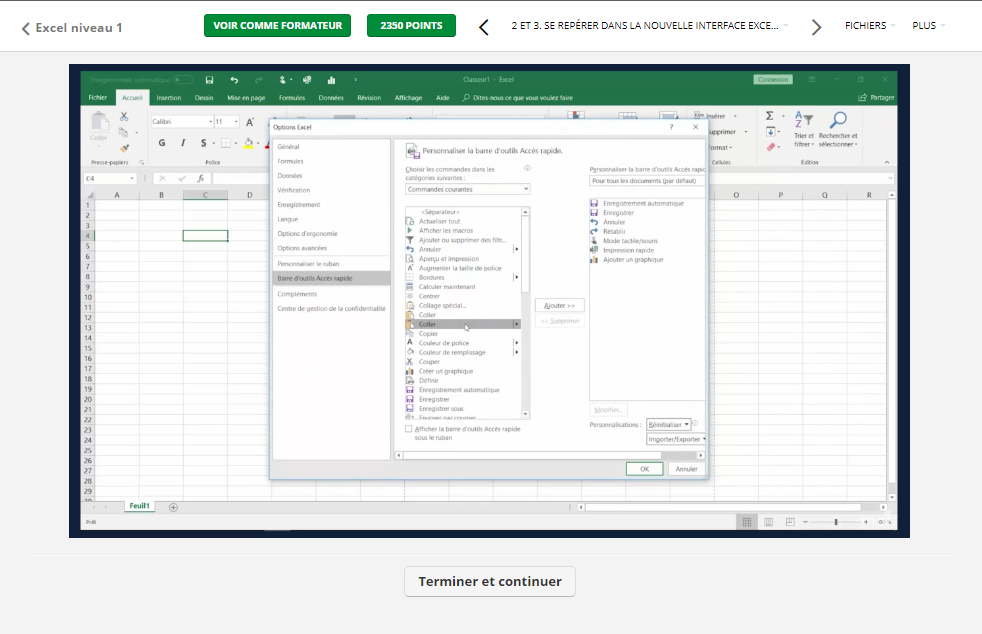Image resolution: width=982 pixels, height=634 pixels.
Task: Go back to Excel niveau 1
Action: pos(72,28)
